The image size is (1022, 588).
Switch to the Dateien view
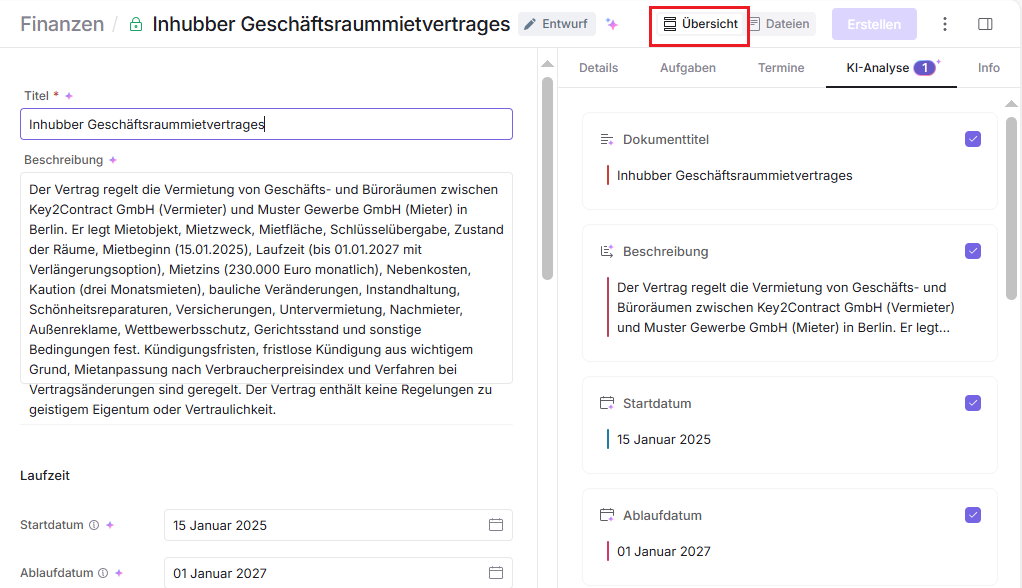779,24
